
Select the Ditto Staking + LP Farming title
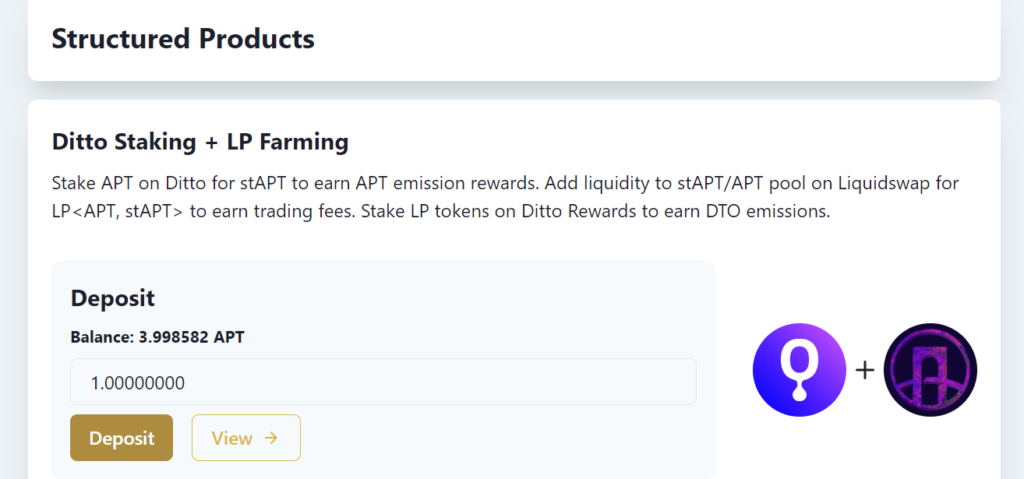pyautogui.click(x=200, y=142)
